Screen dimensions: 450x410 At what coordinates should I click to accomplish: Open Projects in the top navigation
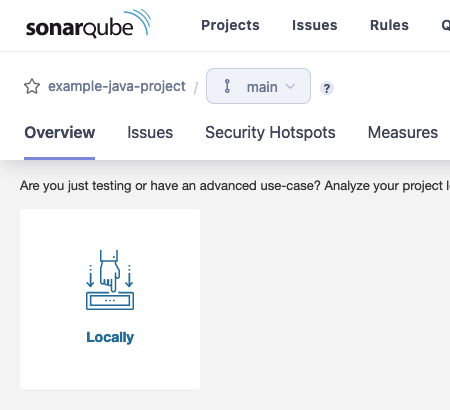tap(230, 25)
